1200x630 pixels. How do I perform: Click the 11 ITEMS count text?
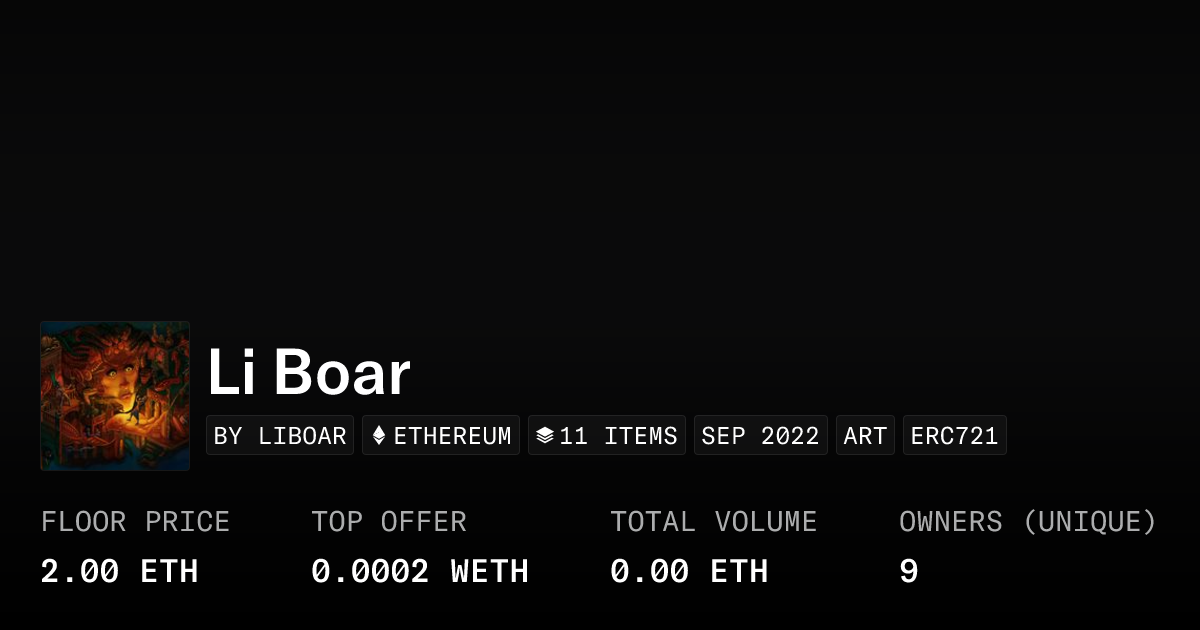click(618, 436)
